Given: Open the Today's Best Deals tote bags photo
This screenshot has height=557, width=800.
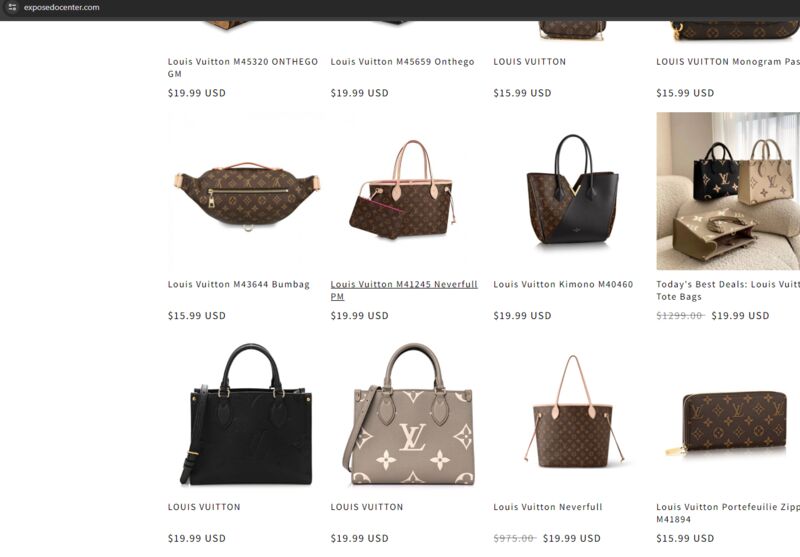Looking at the screenshot, I should point(728,192).
